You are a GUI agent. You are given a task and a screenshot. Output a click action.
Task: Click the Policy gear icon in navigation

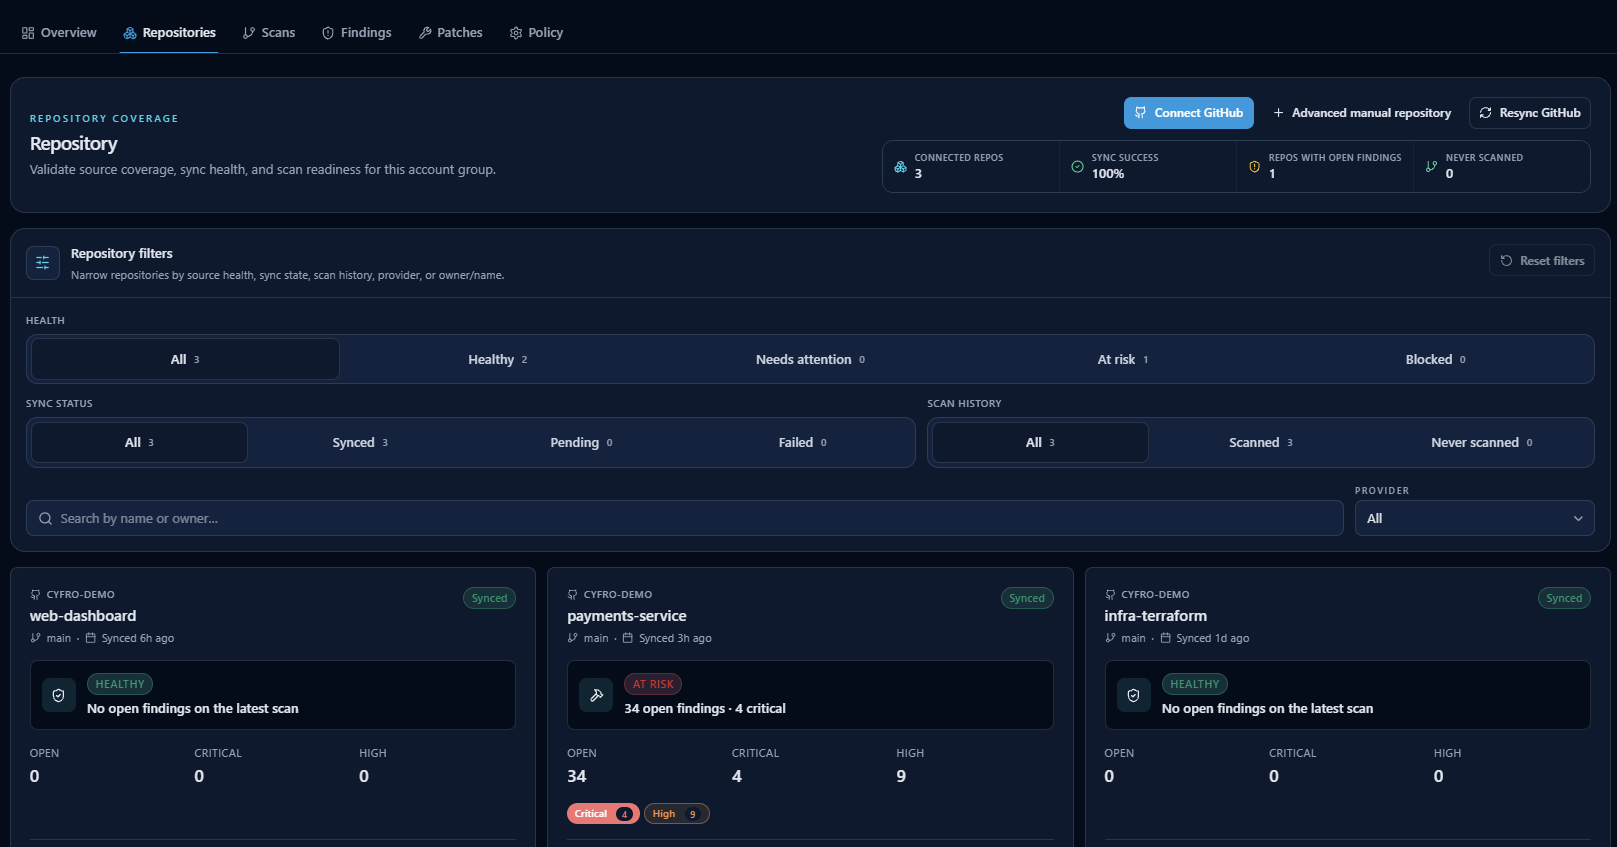click(x=516, y=33)
